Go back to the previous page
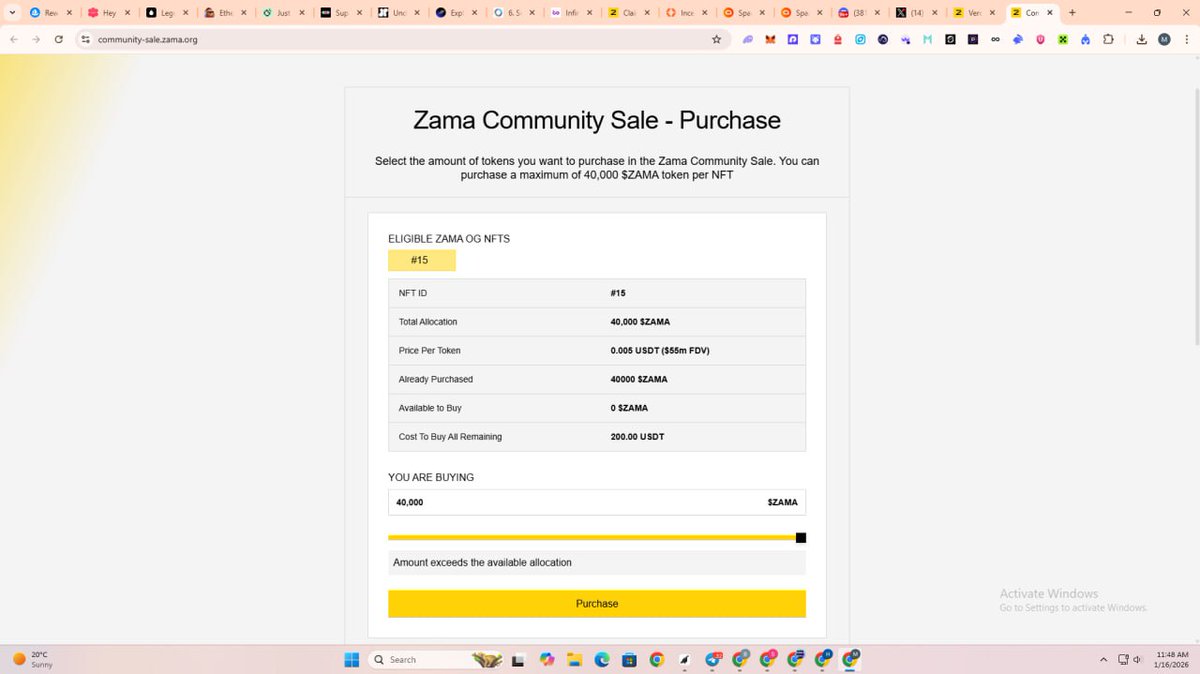The height and width of the screenshot is (674, 1200). 13,39
